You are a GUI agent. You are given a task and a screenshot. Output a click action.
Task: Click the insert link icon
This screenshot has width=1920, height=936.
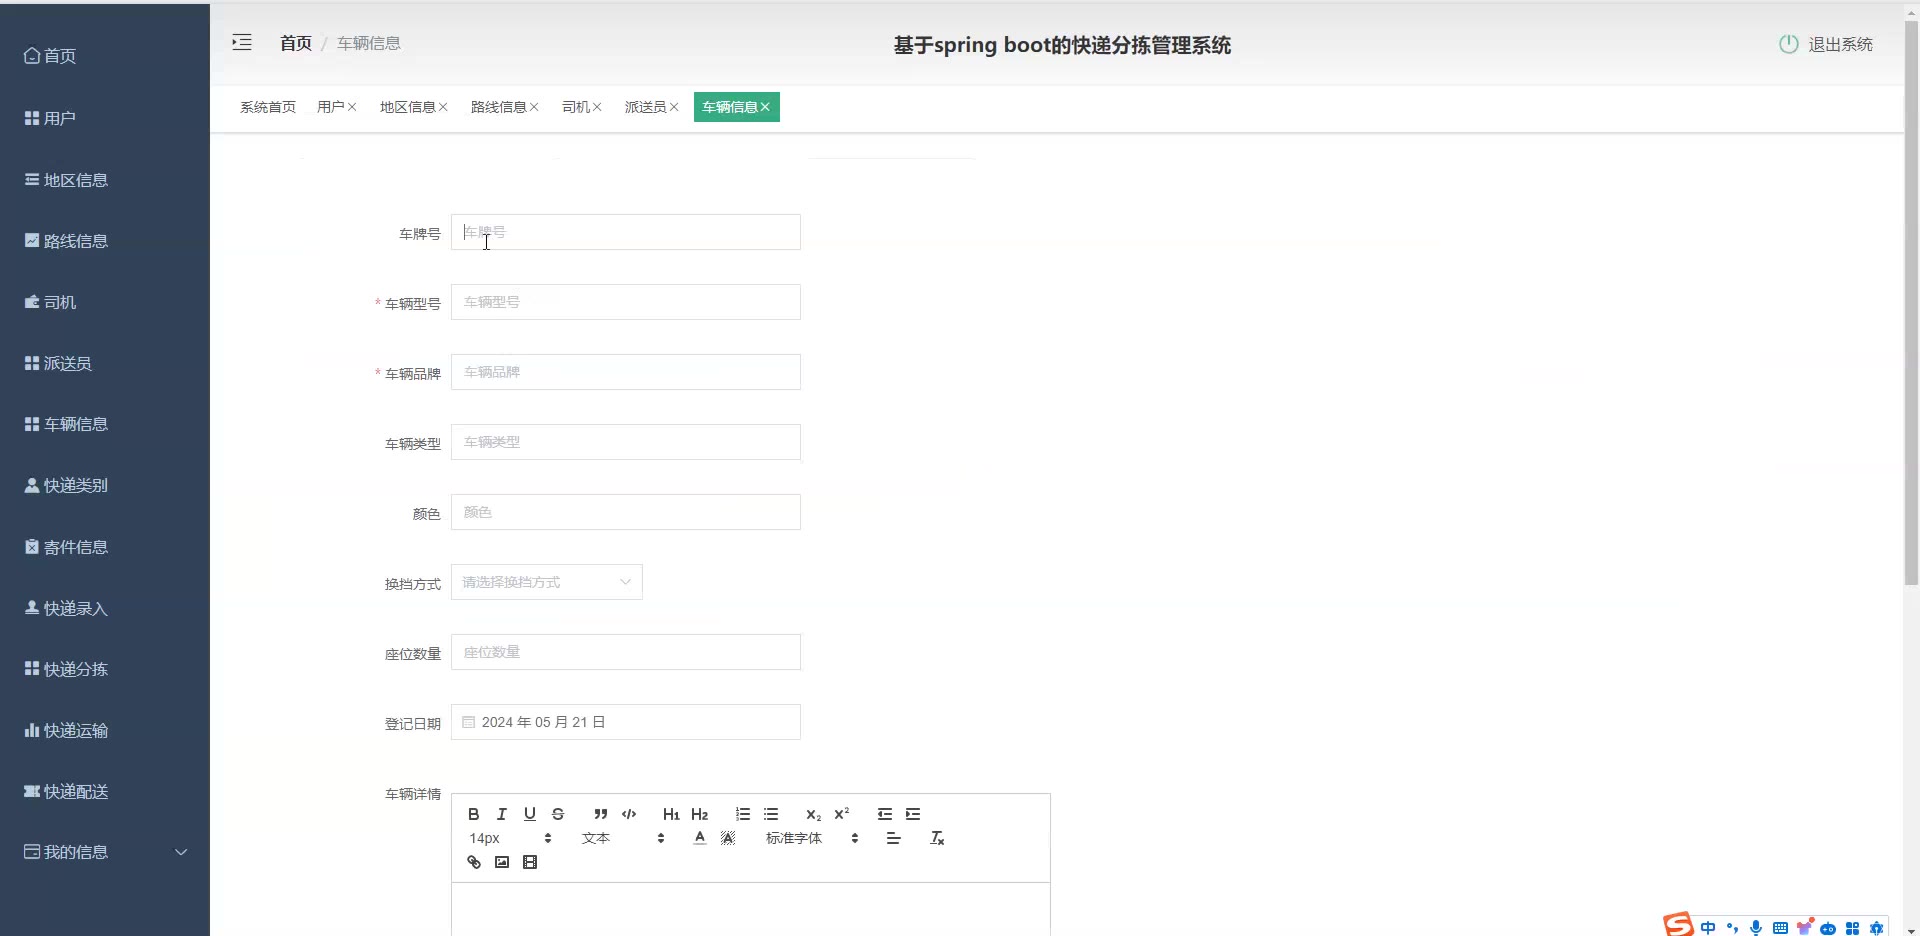(x=474, y=862)
